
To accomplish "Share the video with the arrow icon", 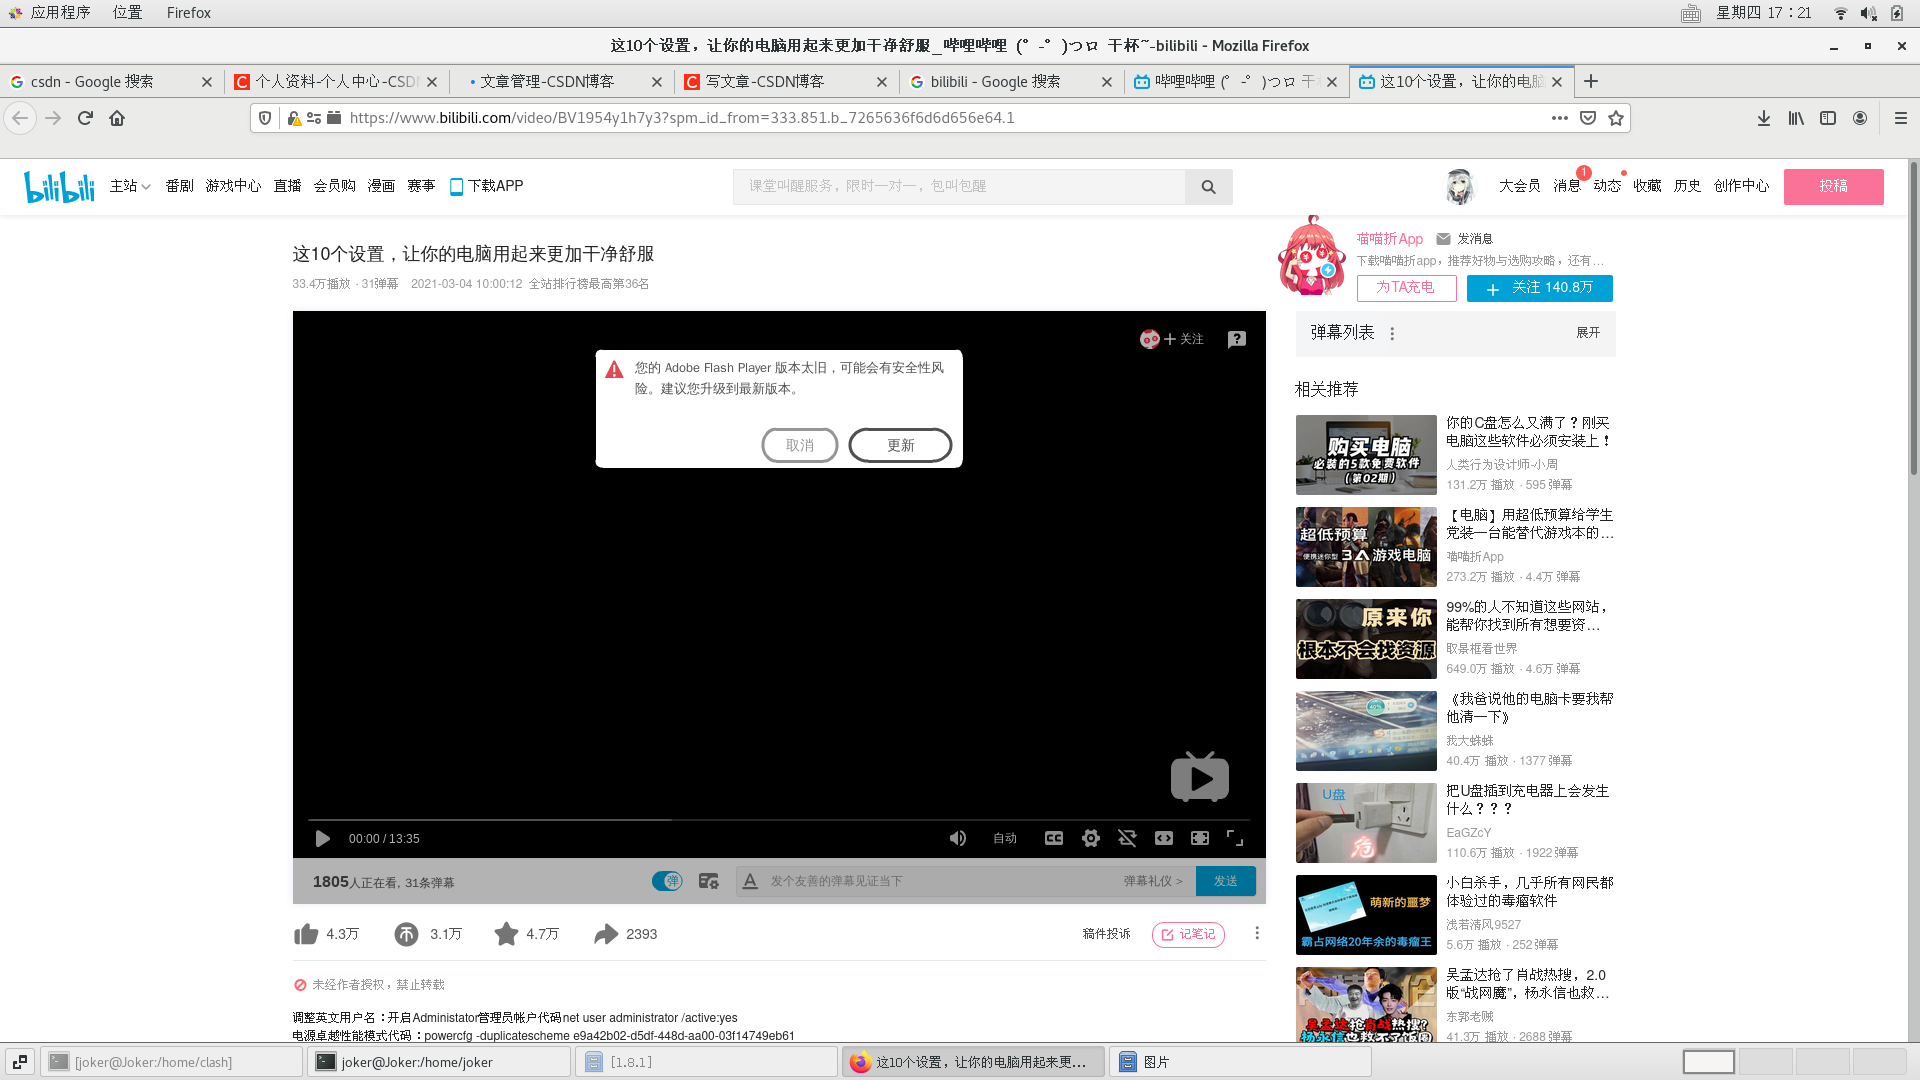I will 606,934.
